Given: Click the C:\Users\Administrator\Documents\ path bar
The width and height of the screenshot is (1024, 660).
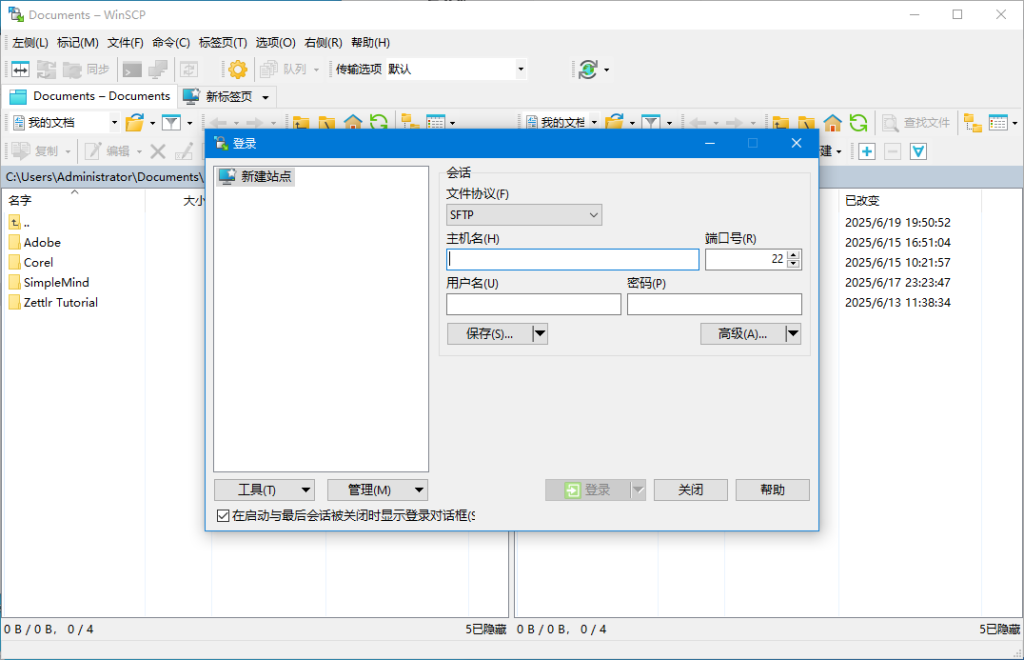Looking at the screenshot, I should click(x=103, y=177).
